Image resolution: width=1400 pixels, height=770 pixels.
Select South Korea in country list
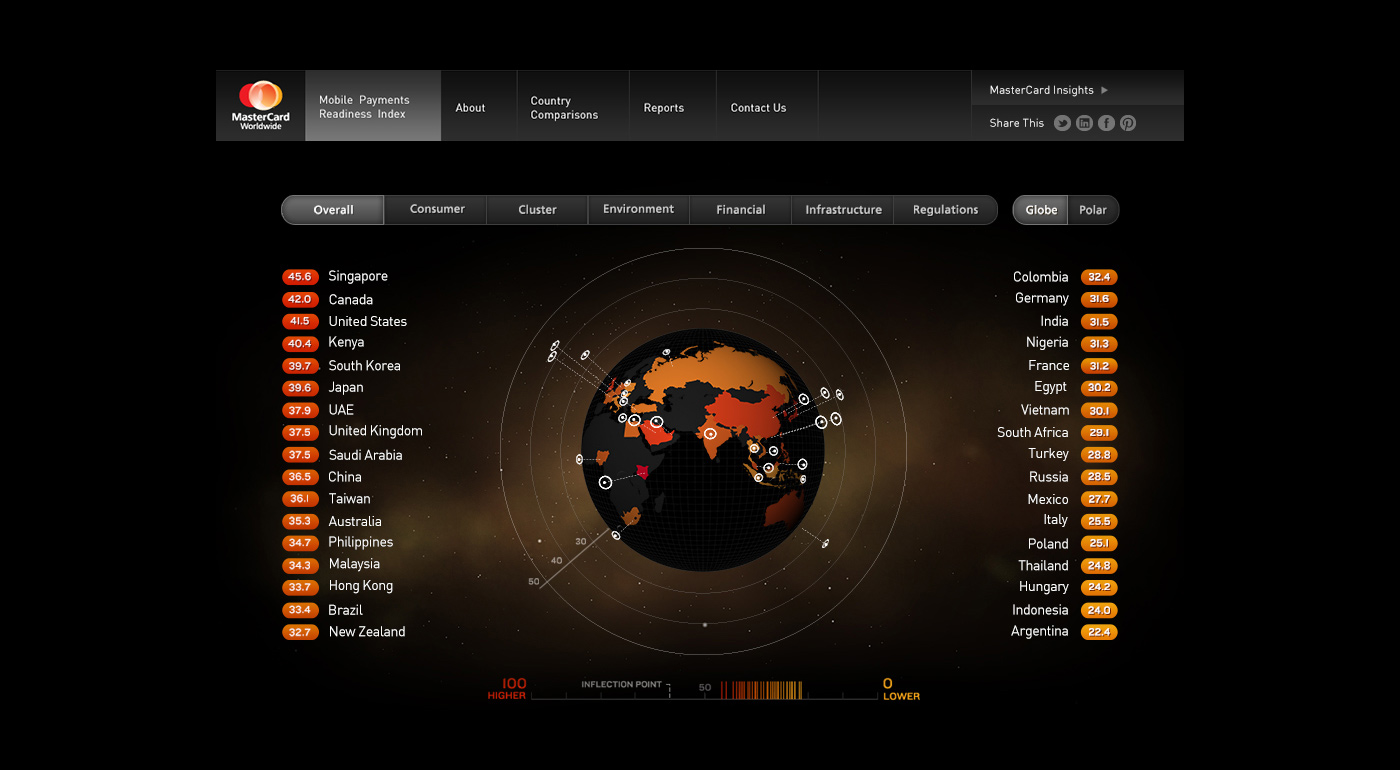[364, 366]
